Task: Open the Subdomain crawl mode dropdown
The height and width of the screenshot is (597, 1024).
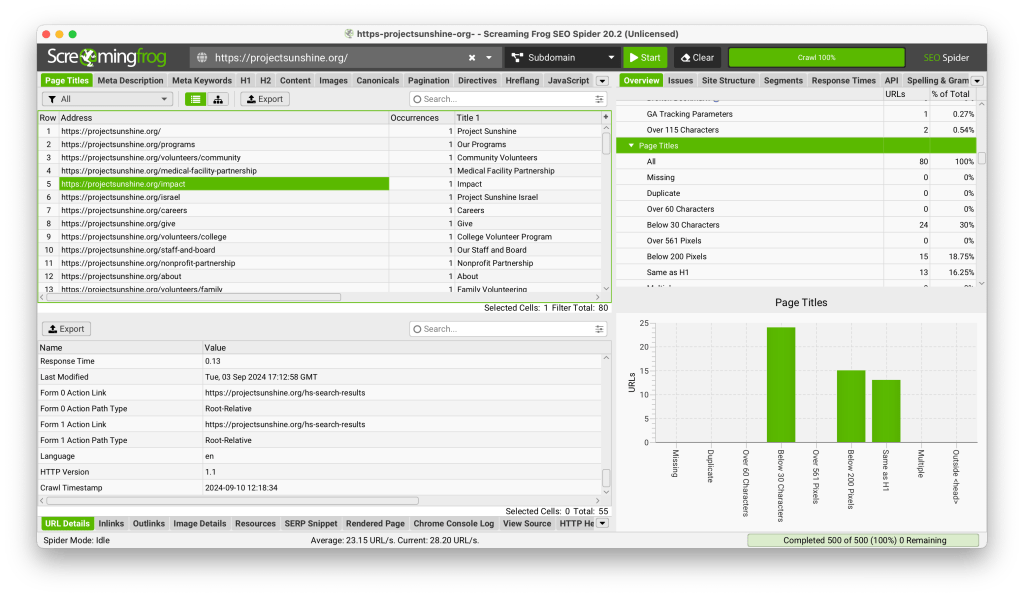Action: click(561, 58)
